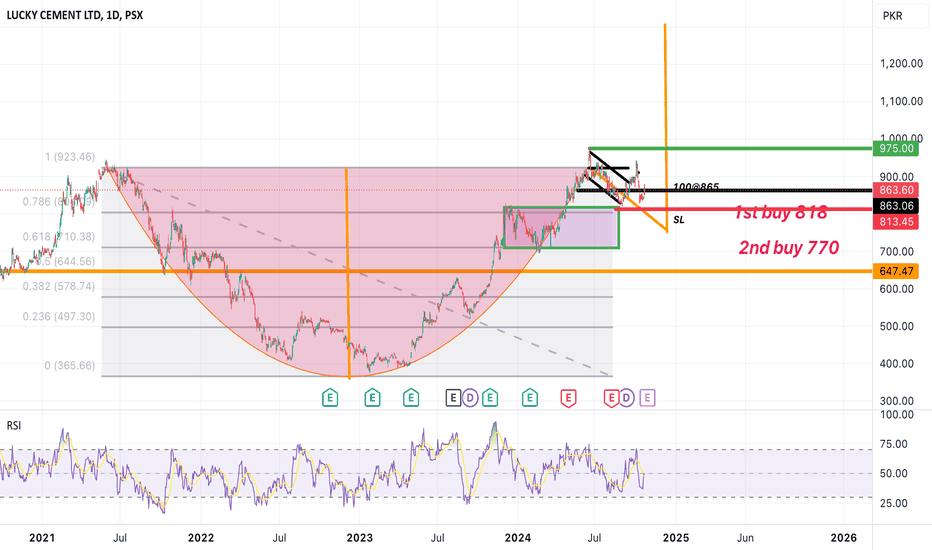Click the standalone red E earnings marker
The height and width of the screenshot is (550, 932).
(x=568, y=398)
